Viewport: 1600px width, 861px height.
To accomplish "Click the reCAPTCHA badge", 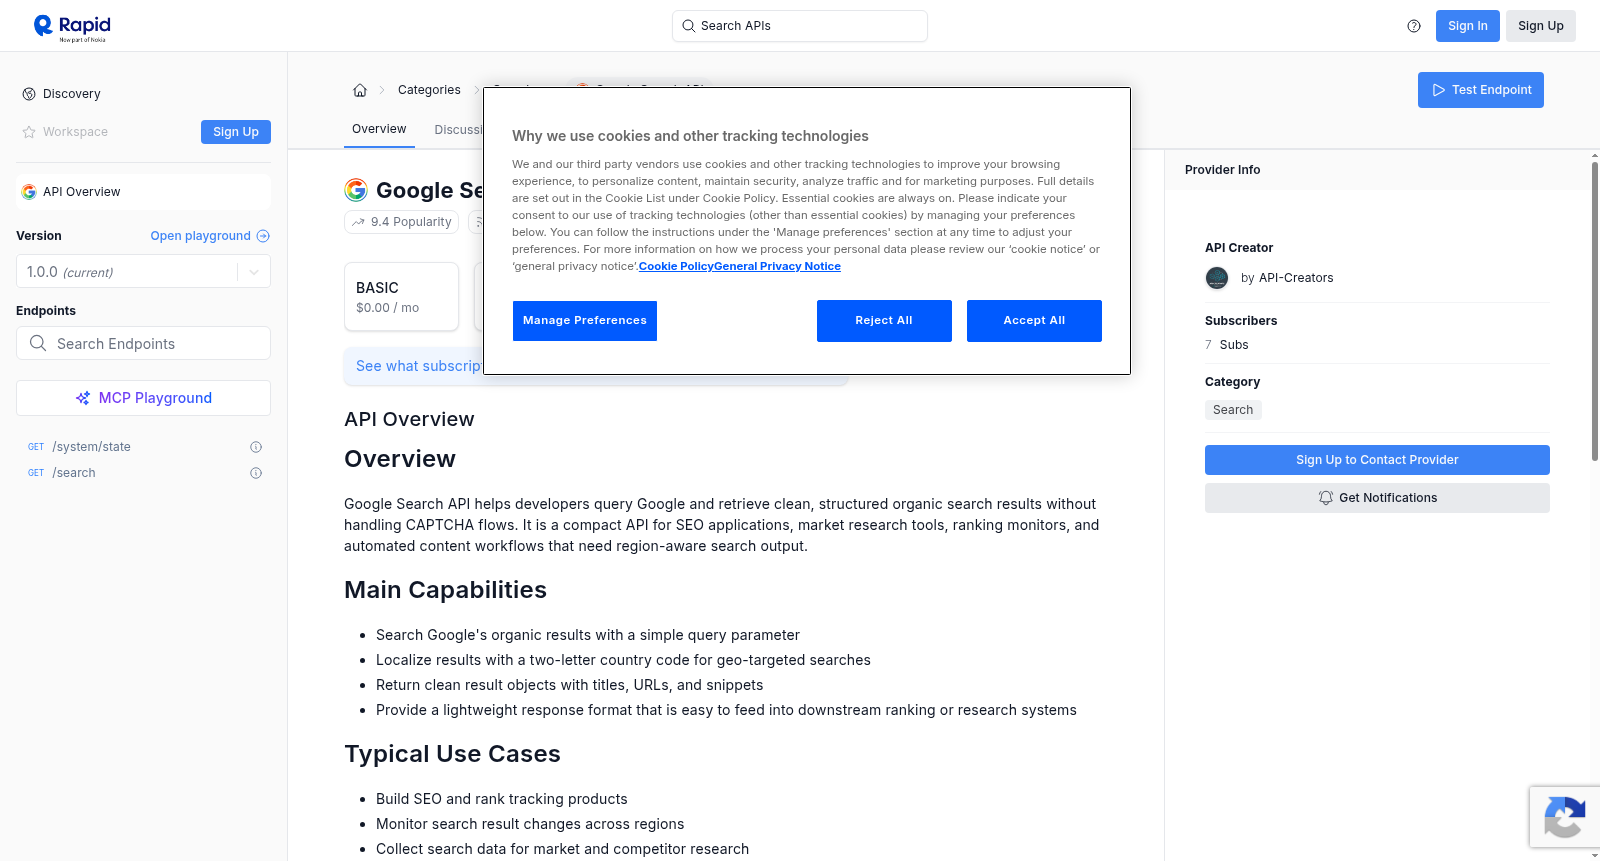I will click(x=1564, y=817).
